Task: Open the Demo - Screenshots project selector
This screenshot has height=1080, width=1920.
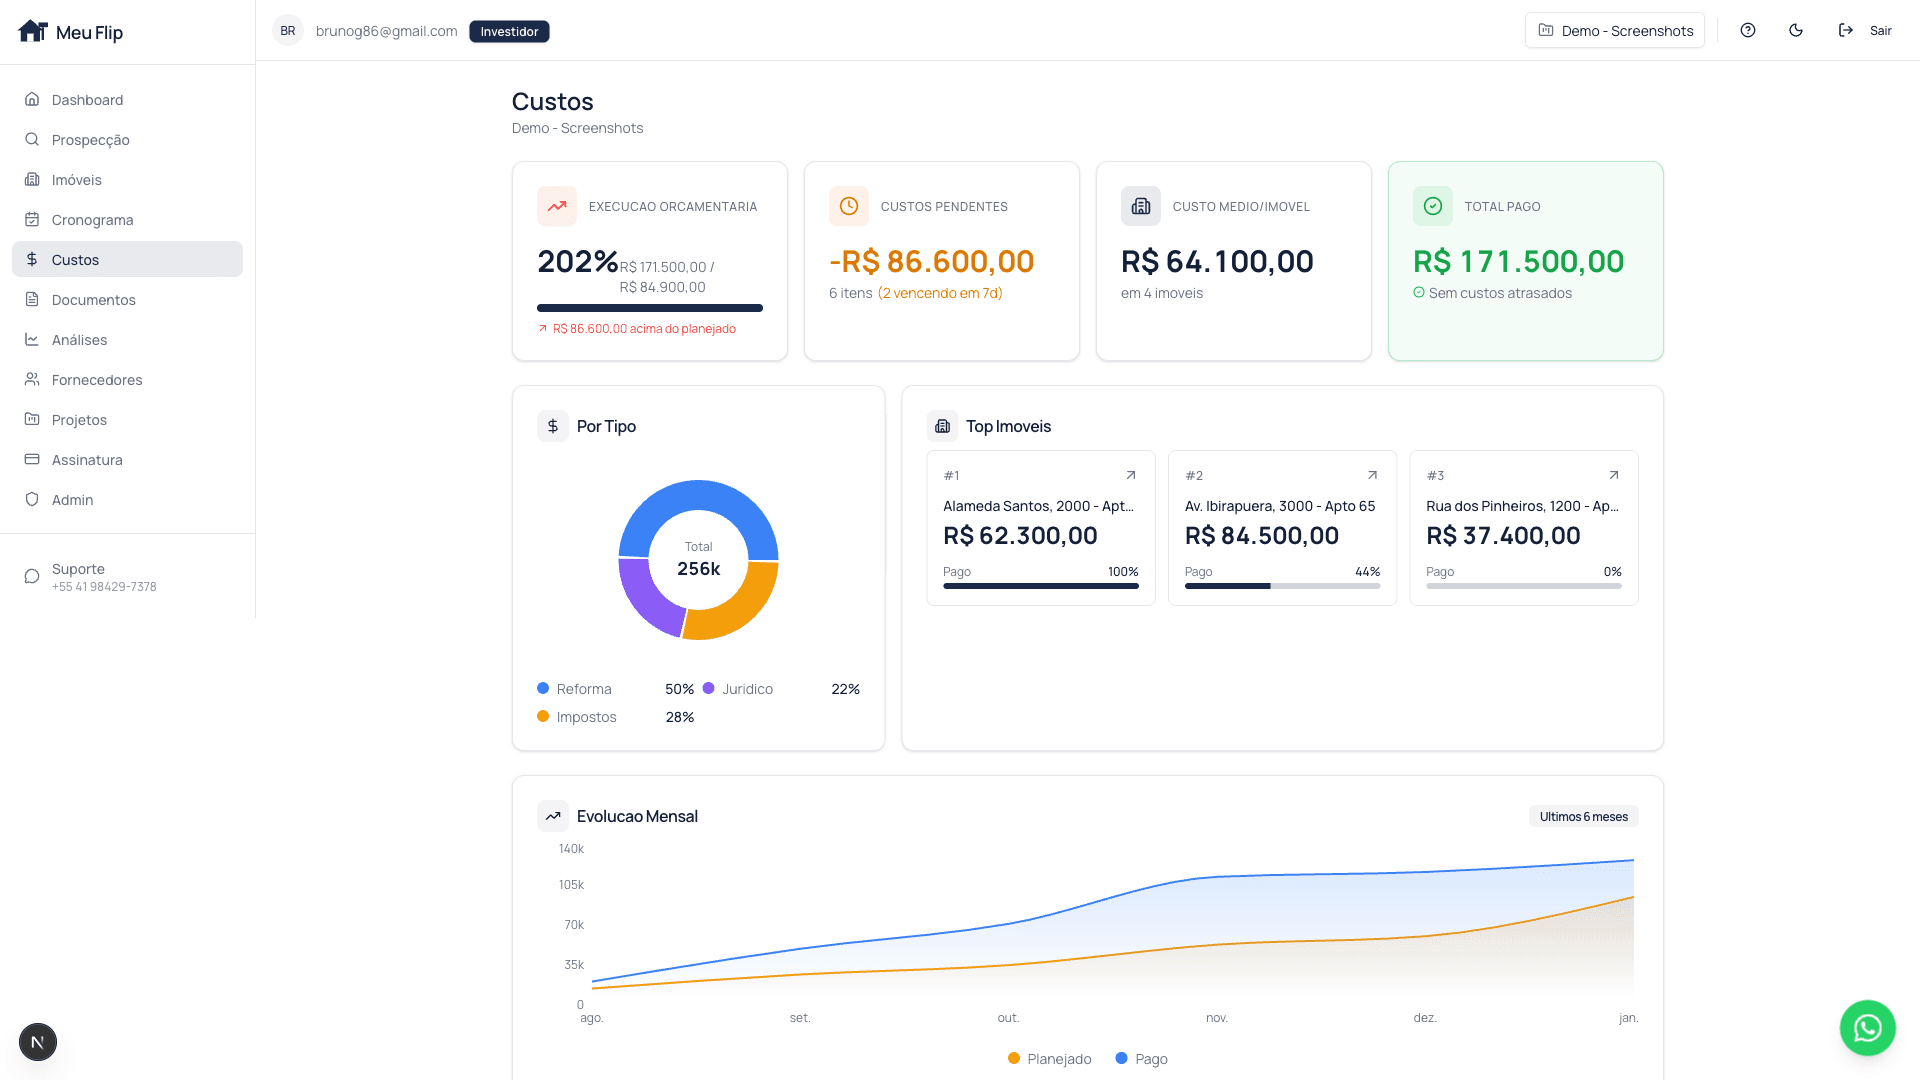Action: coord(1614,31)
